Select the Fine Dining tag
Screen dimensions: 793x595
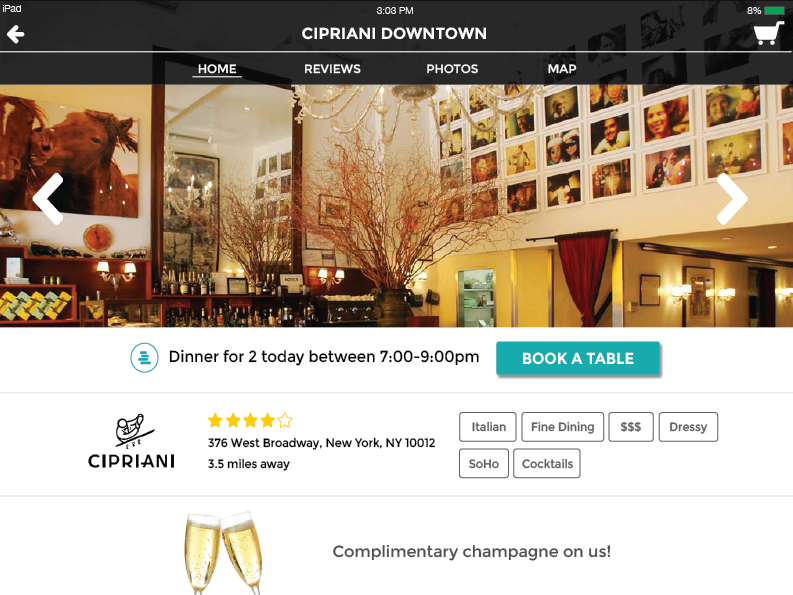tap(562, 427)
